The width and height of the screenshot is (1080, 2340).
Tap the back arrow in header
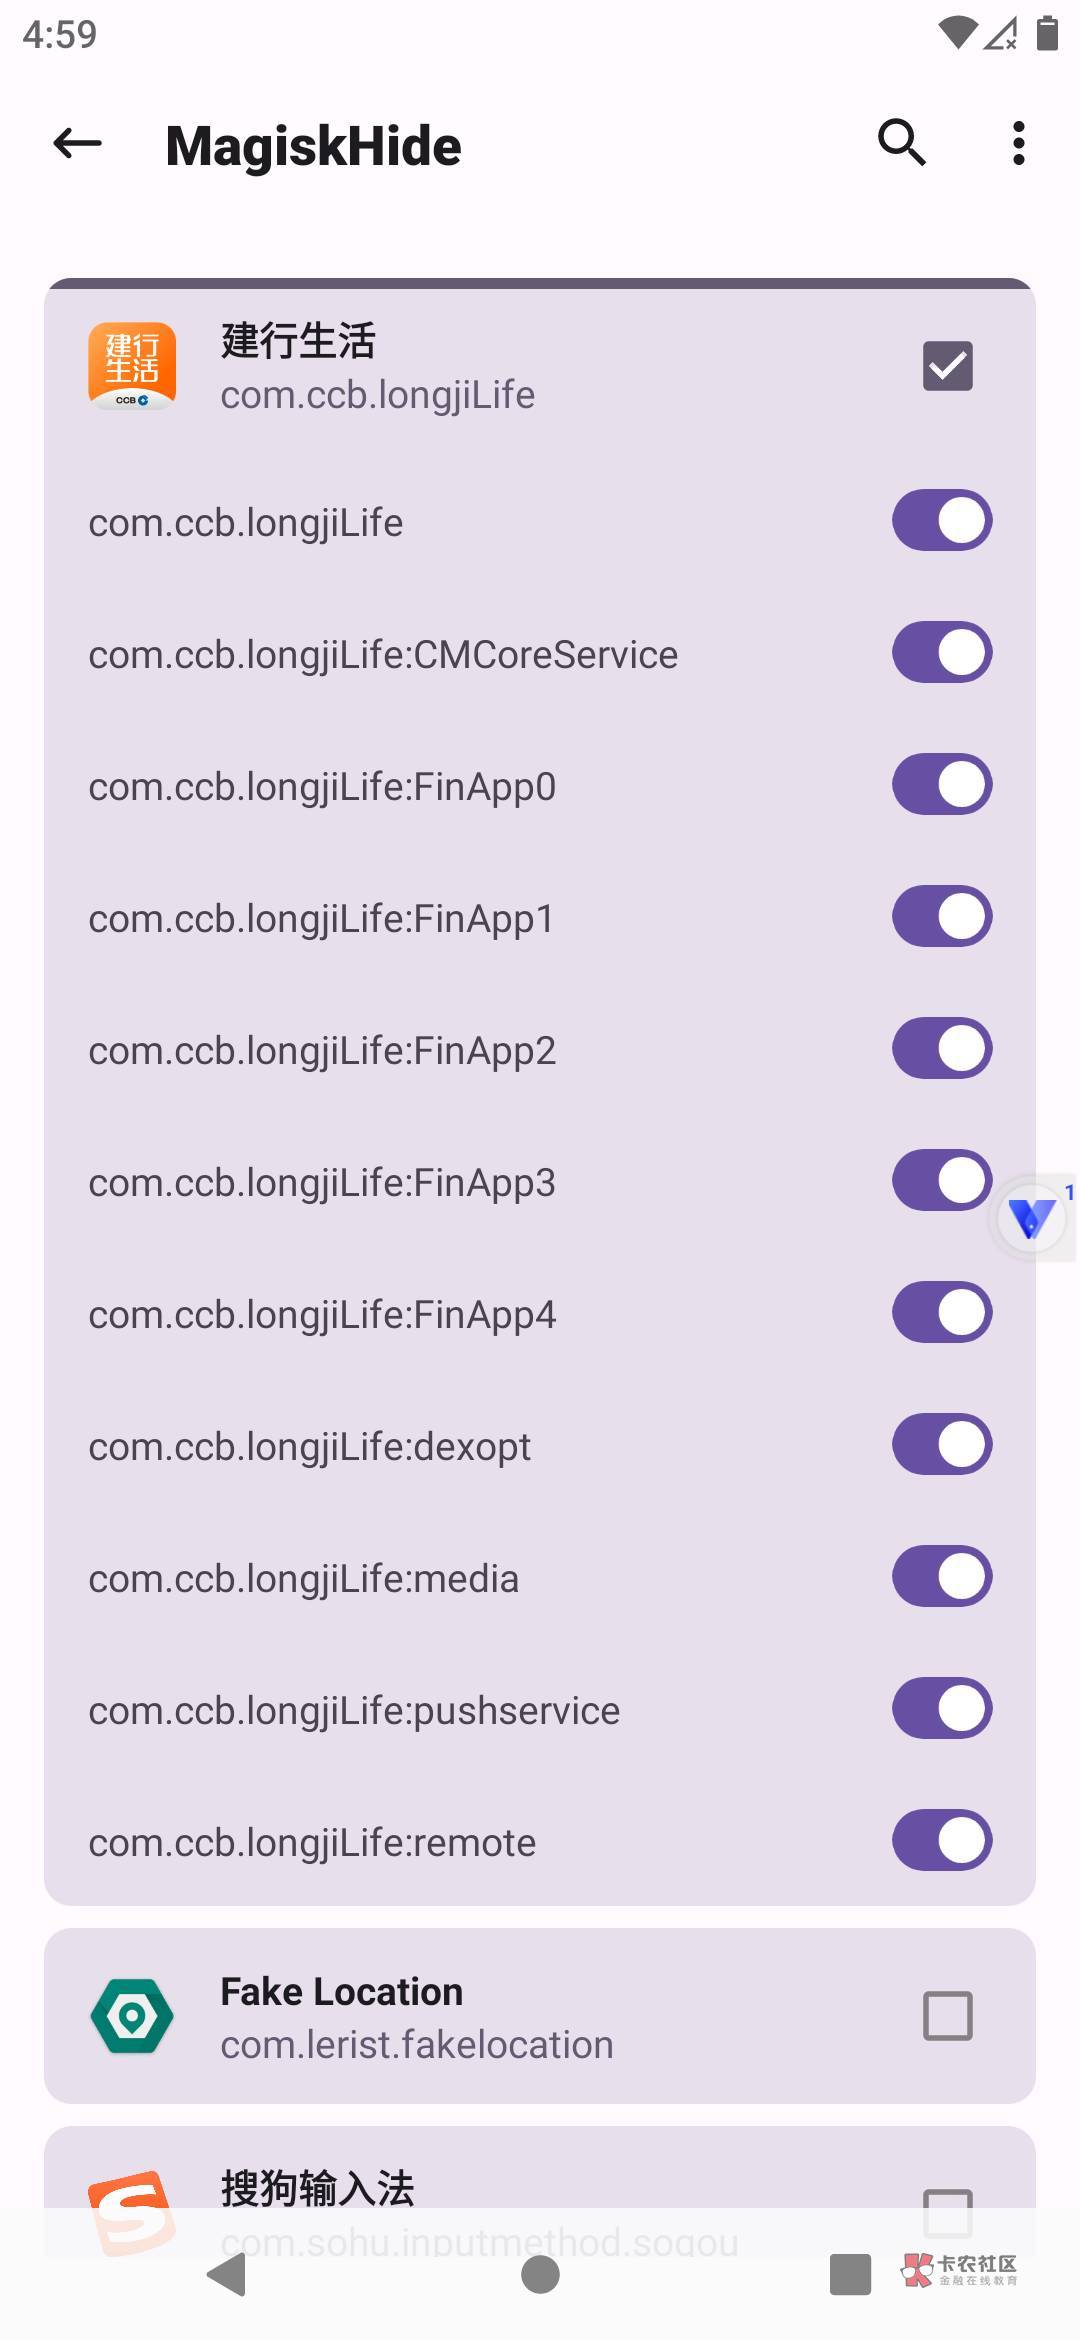click(x=78, y=145)
